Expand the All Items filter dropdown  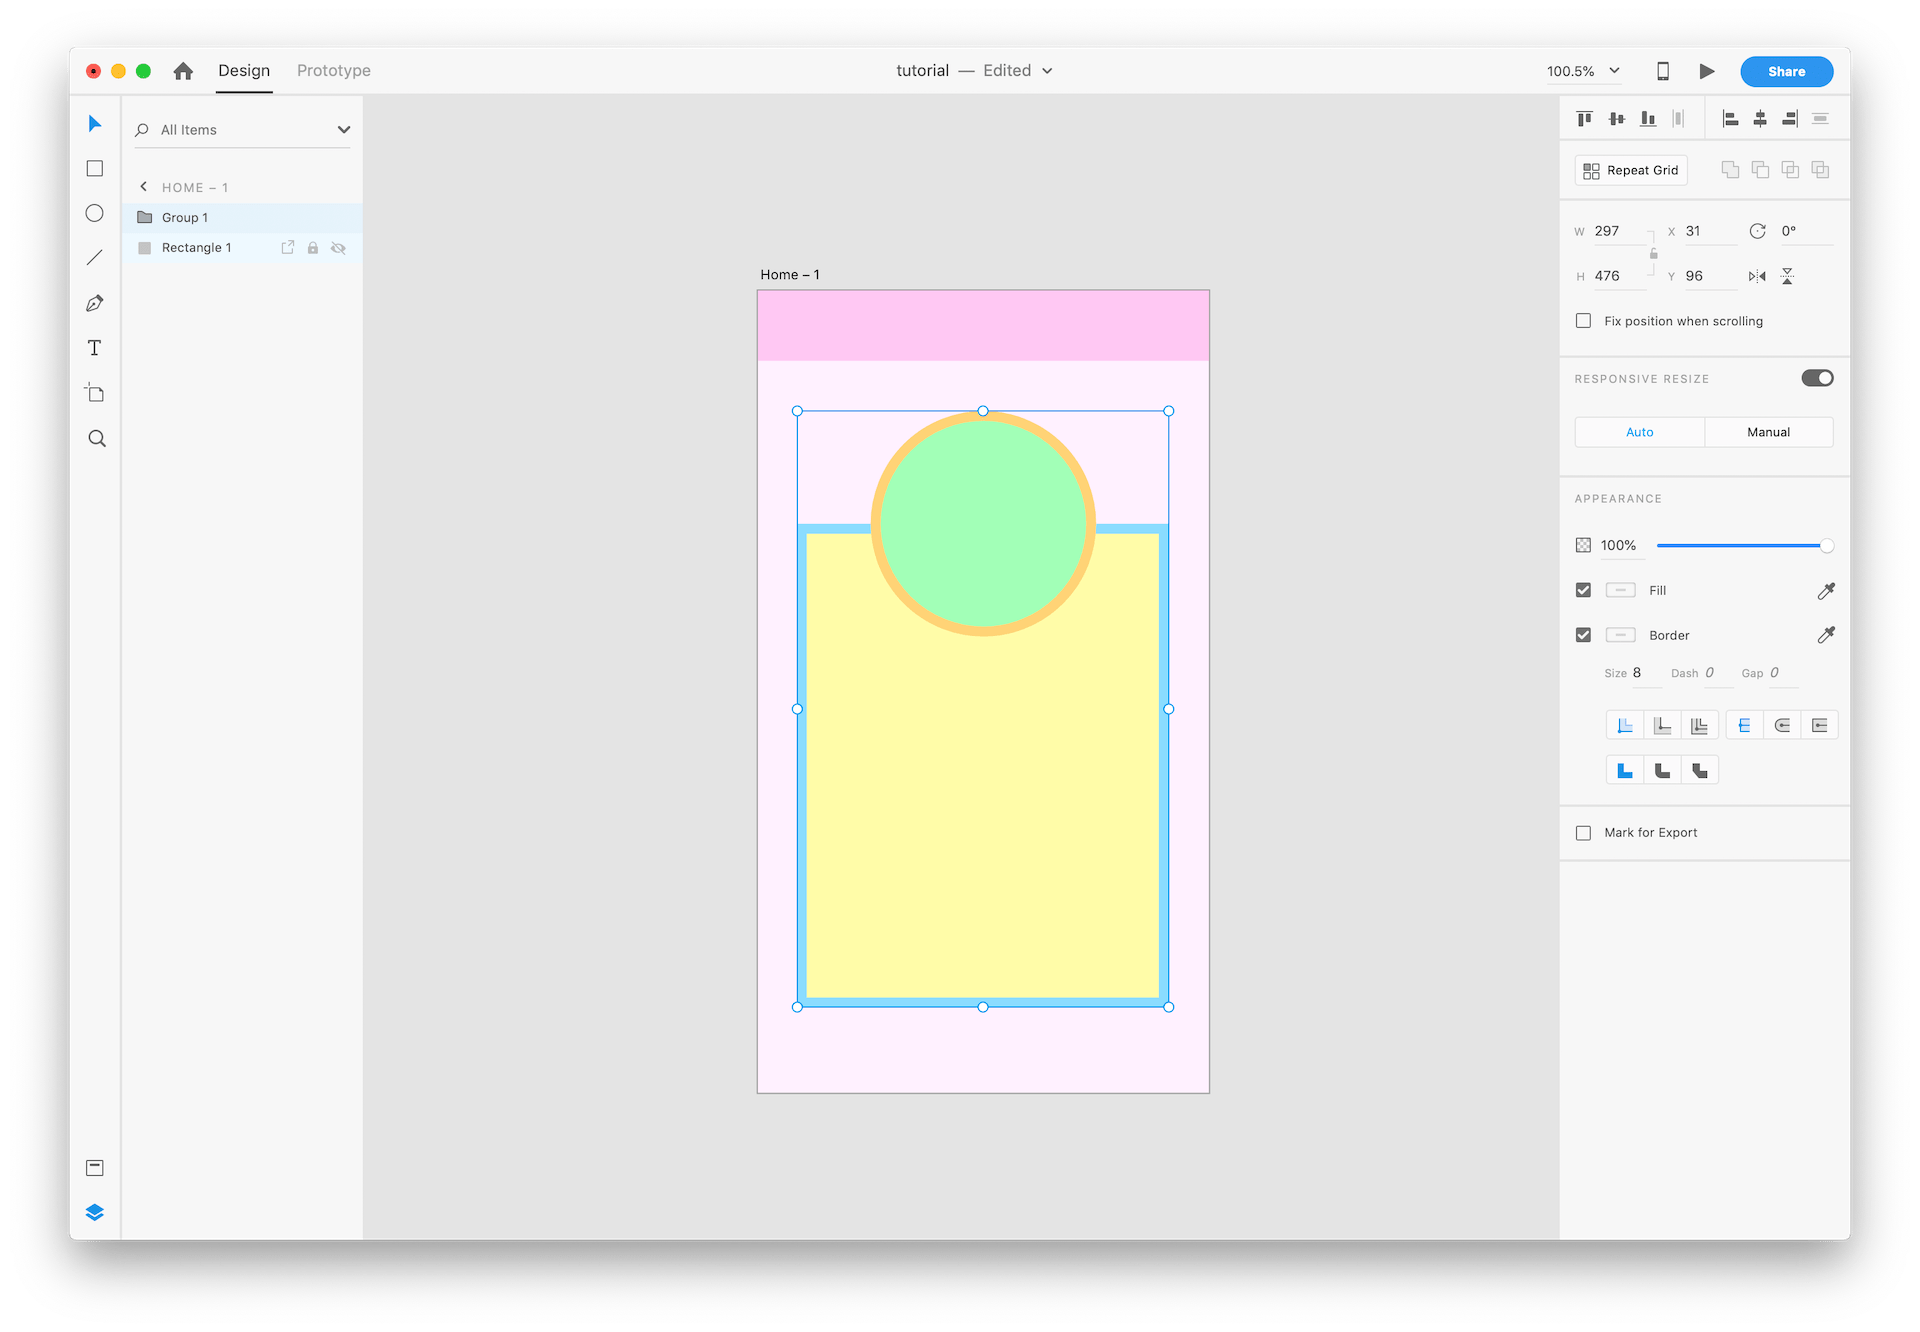(x=344, y=130)
